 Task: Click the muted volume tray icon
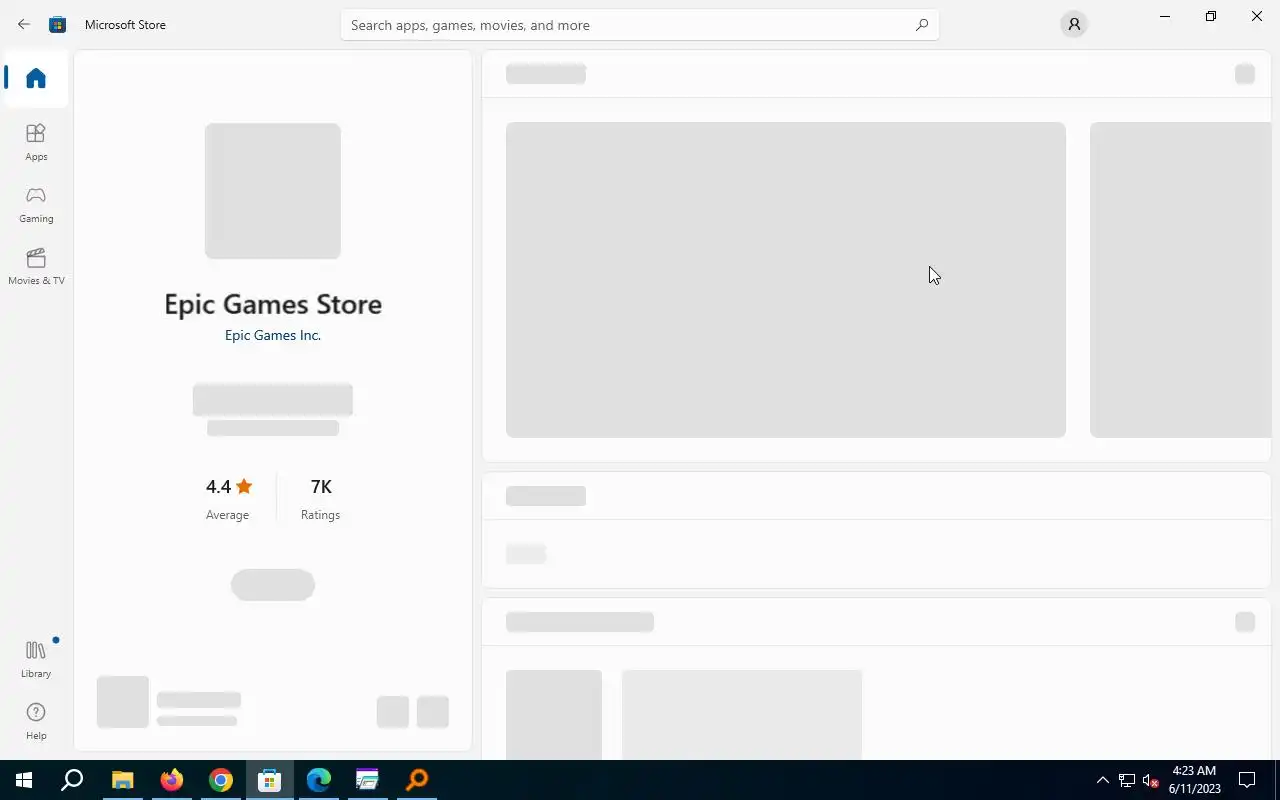(1151, 780)
